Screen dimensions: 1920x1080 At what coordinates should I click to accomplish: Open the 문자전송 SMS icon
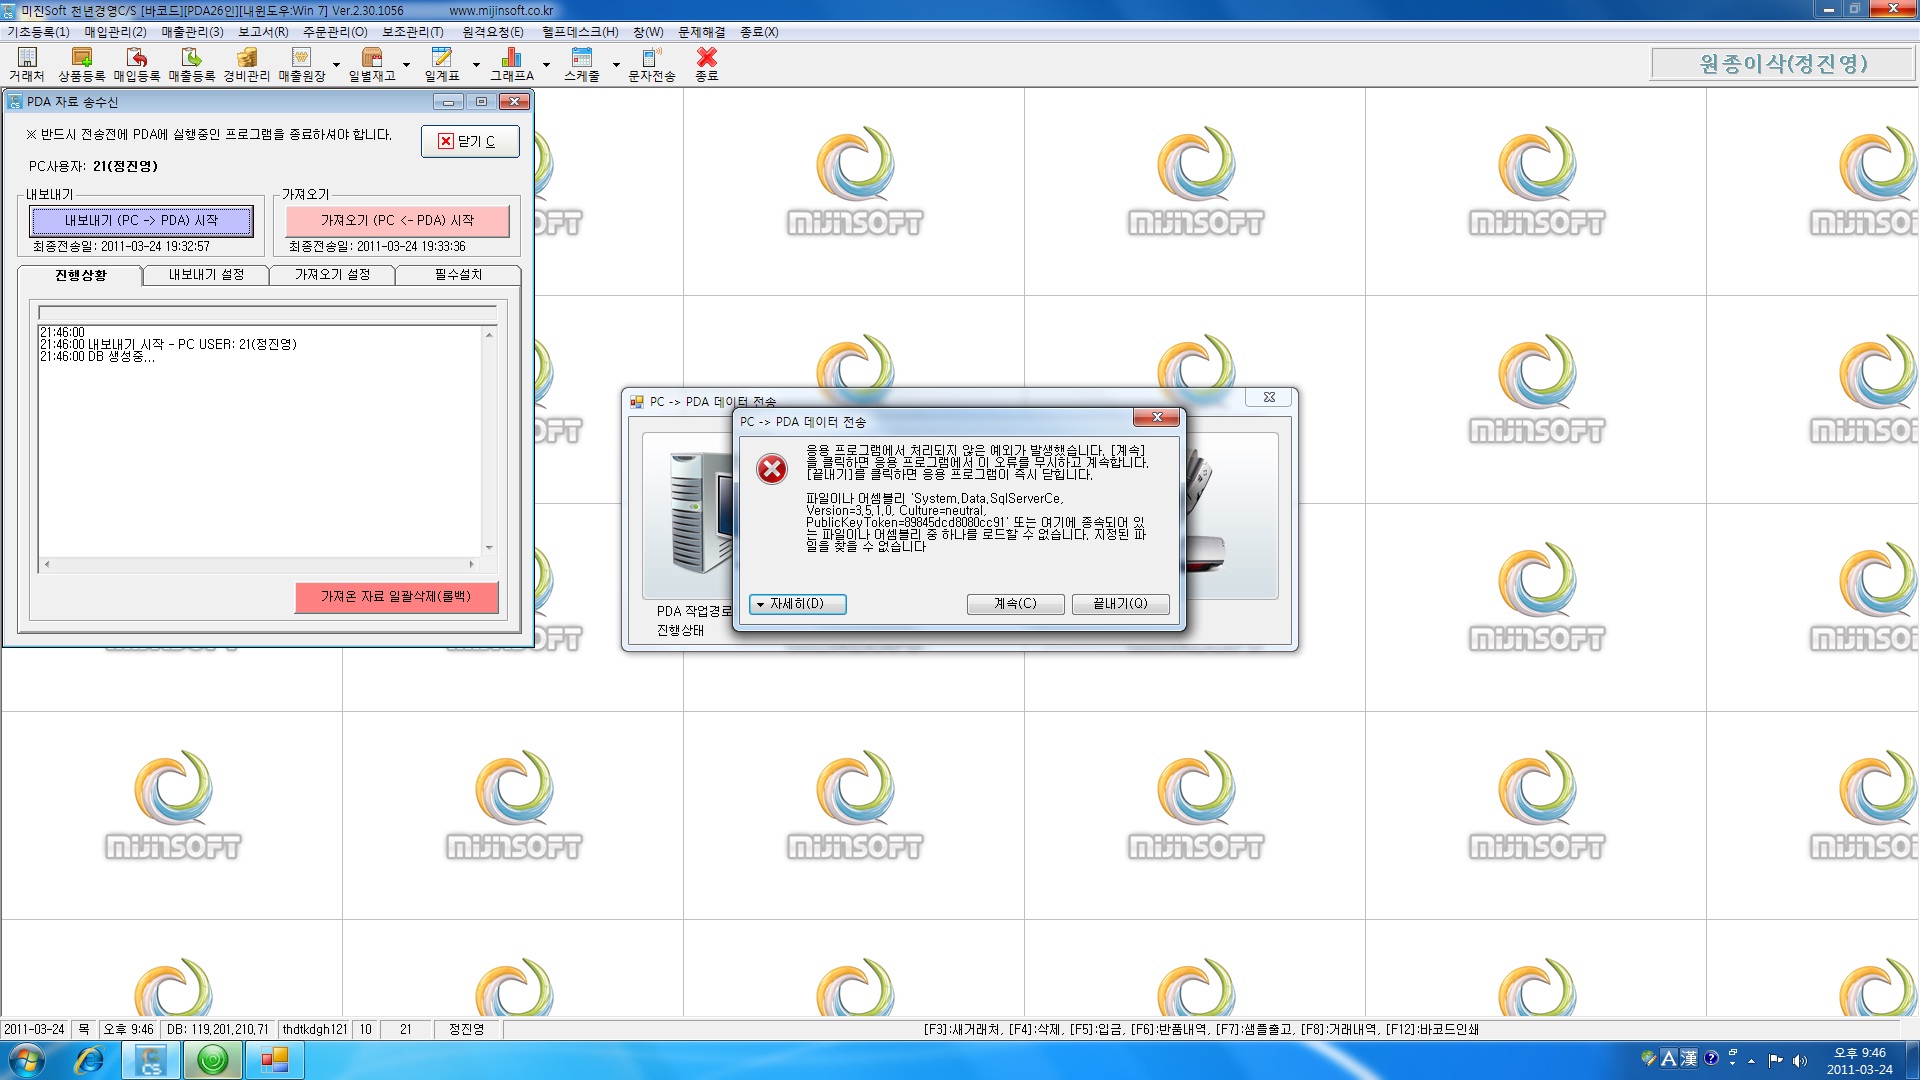coord(652,64)
